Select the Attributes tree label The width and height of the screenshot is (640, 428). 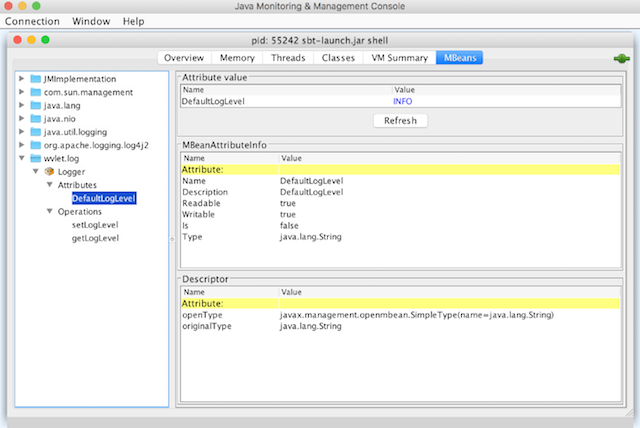tap(77, 185)
